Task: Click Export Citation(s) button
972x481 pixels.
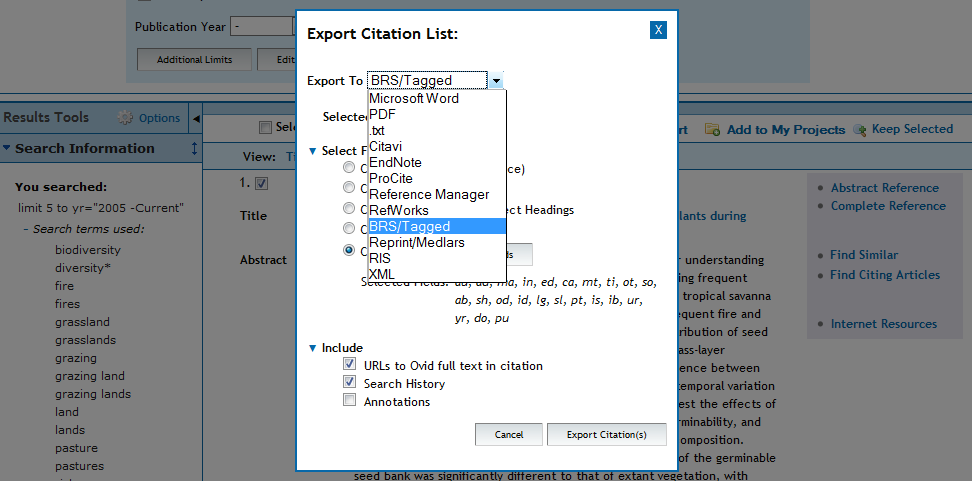Action: [x=606, y=435]
